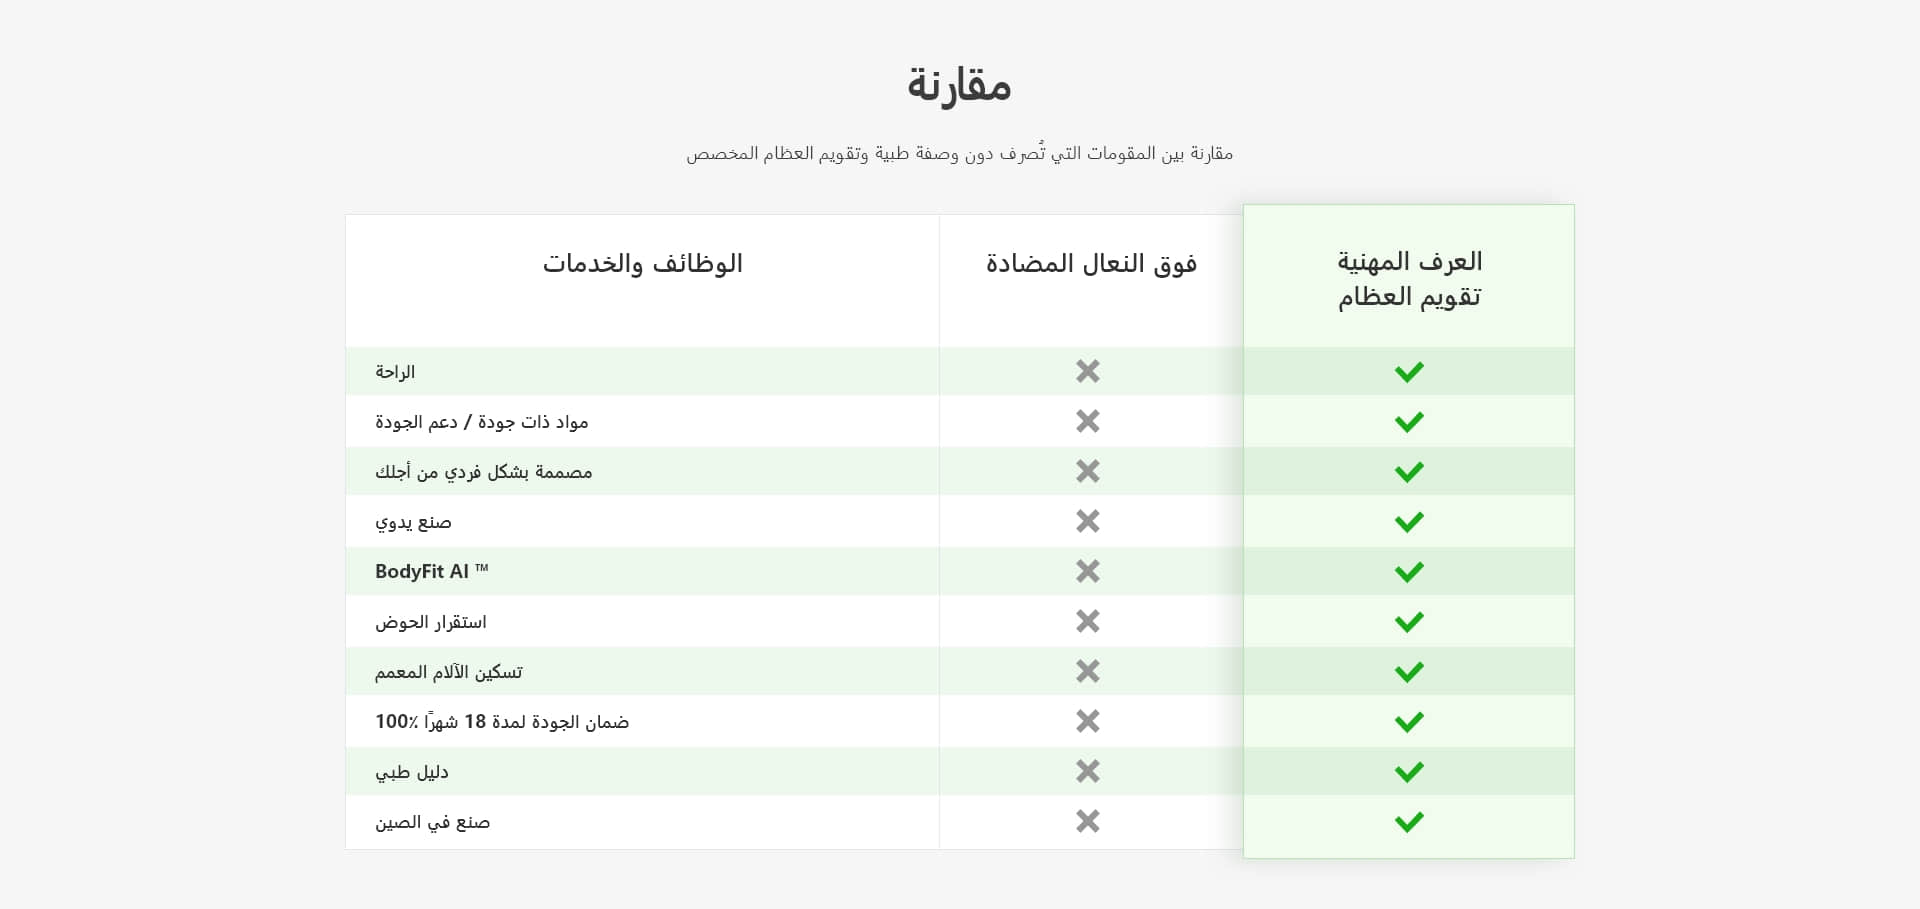Viewport: 1920px width, 909px height.
Task: Click the green checkmark for صنع في الصين
Action: (1408, 822)
